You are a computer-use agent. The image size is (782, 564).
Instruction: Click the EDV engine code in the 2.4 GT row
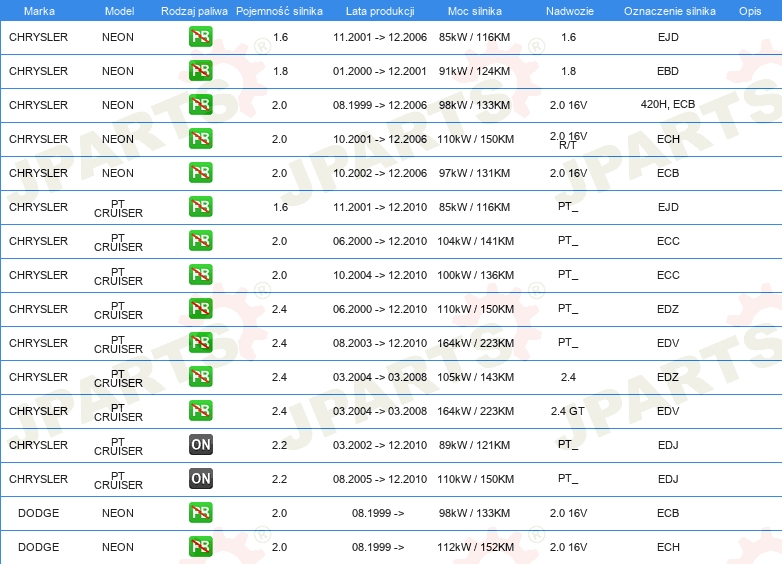coord(668,411)
